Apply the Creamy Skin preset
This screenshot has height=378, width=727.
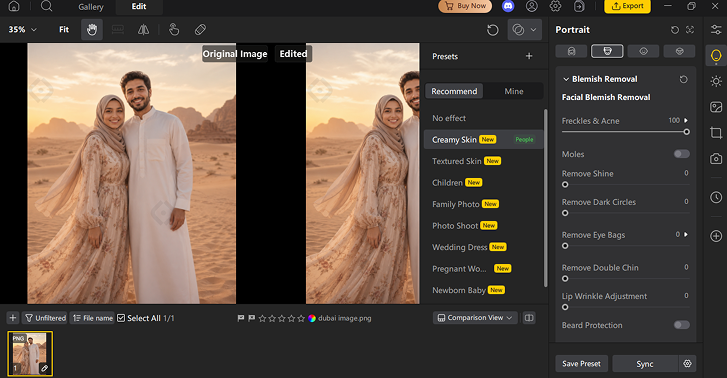[484, 140]
